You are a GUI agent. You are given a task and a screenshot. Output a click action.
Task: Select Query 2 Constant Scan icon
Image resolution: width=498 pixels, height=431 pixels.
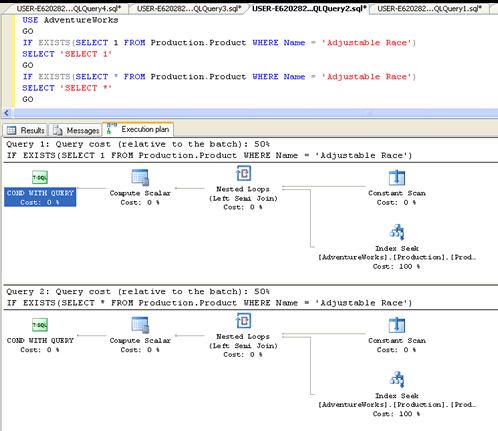coord(397,325)
